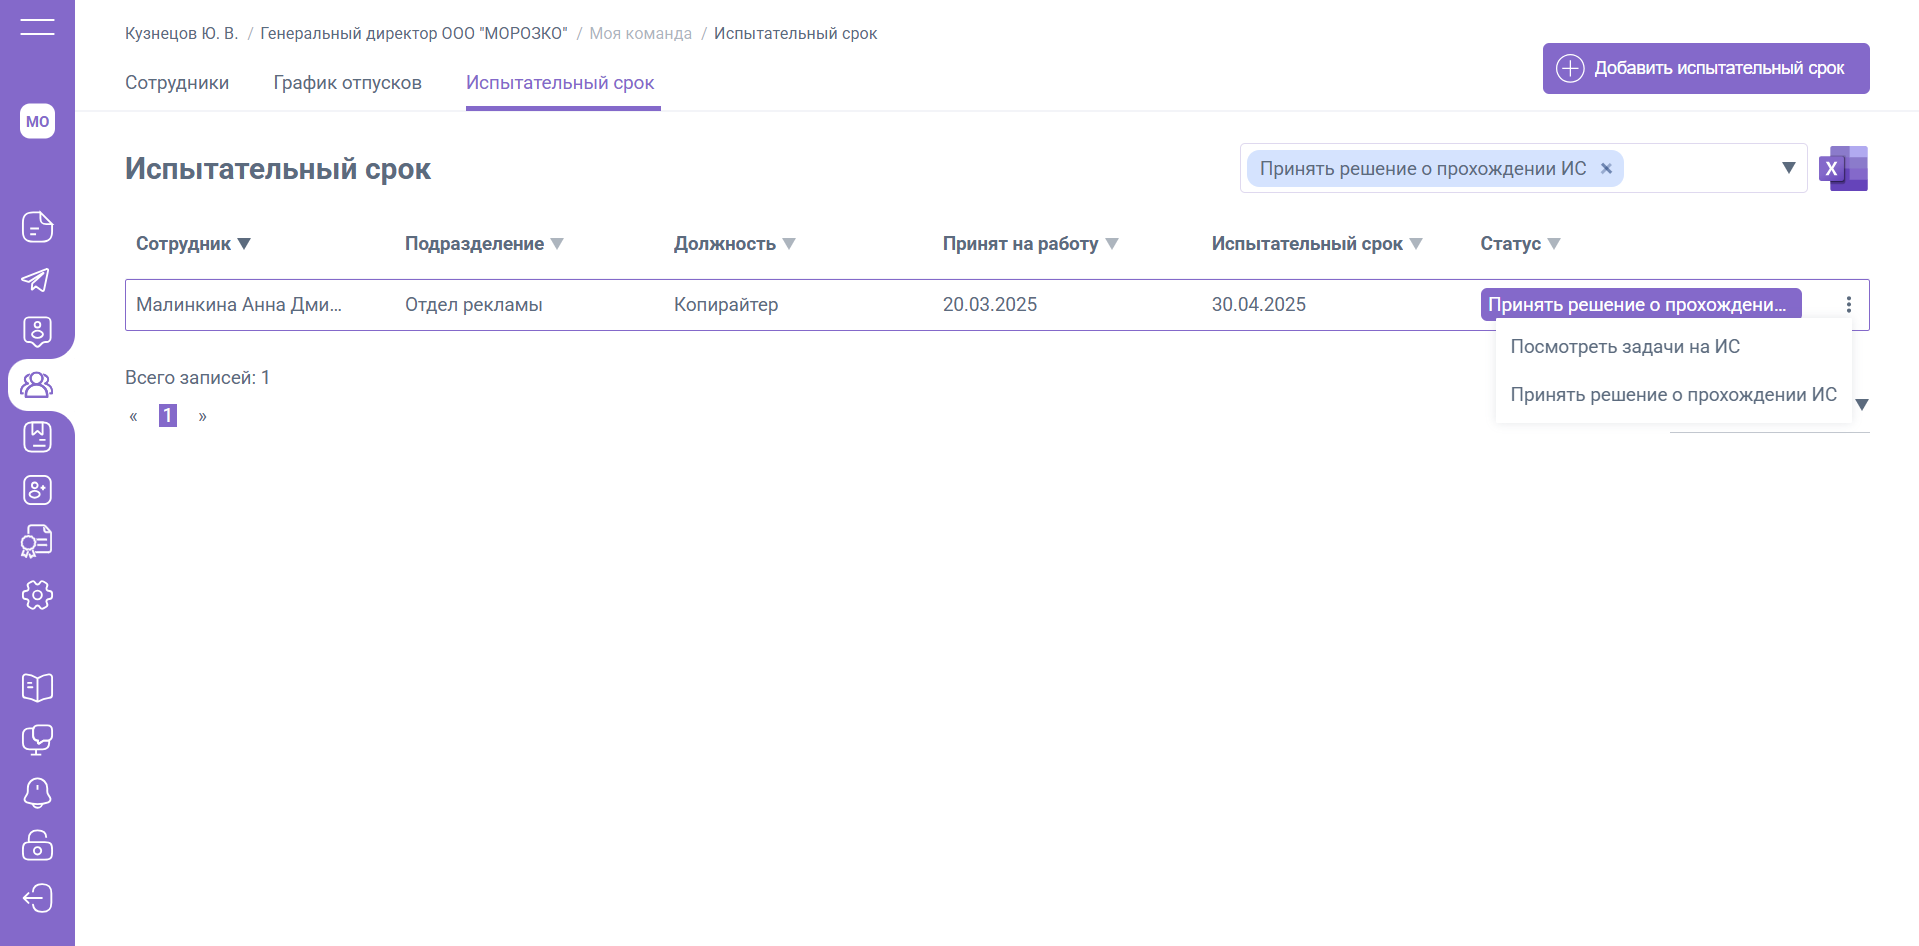1919x946 pixels.
Task: Open the settings gear in sidebar
Action: coord(37,595)
